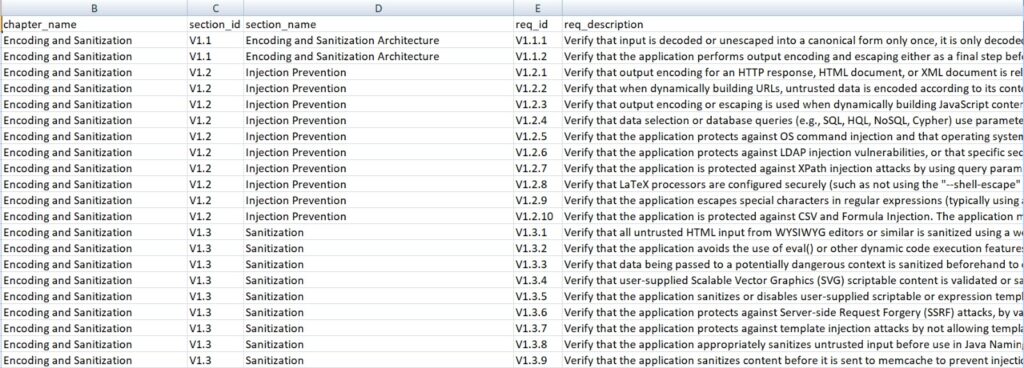Click the description about template injection attacks
Screen dimensions: 1024x368
[x=793, y=328]
